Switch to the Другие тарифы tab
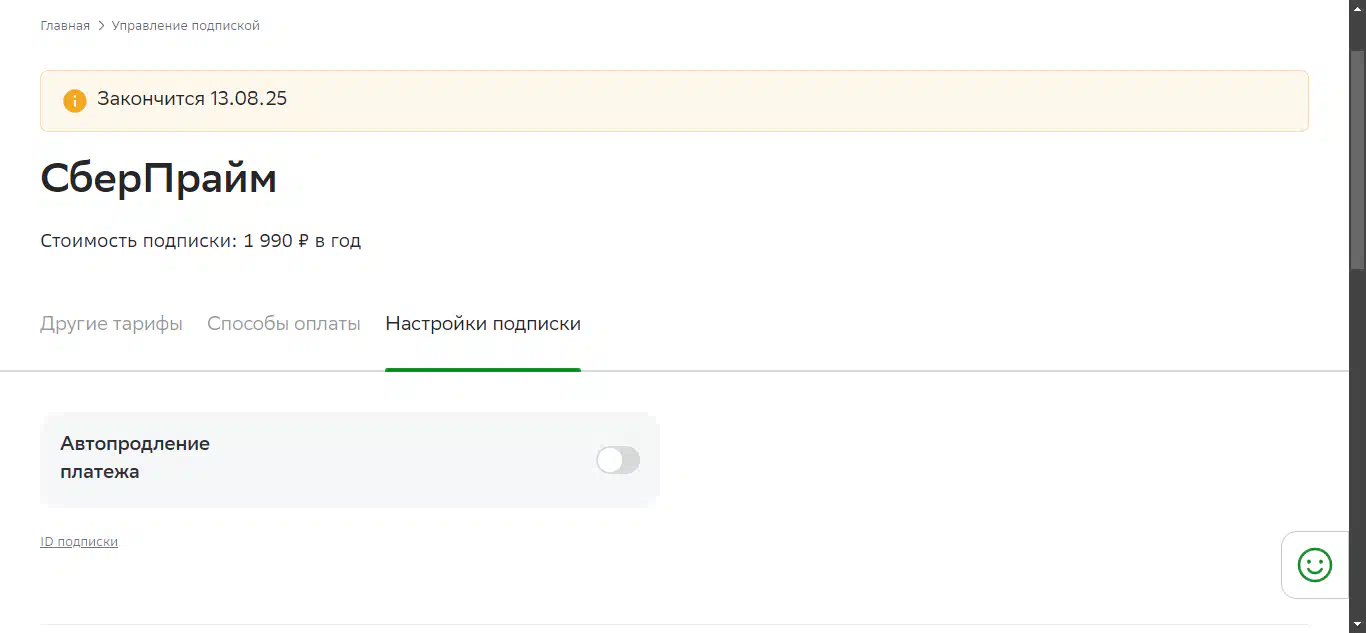 [111, 324]
